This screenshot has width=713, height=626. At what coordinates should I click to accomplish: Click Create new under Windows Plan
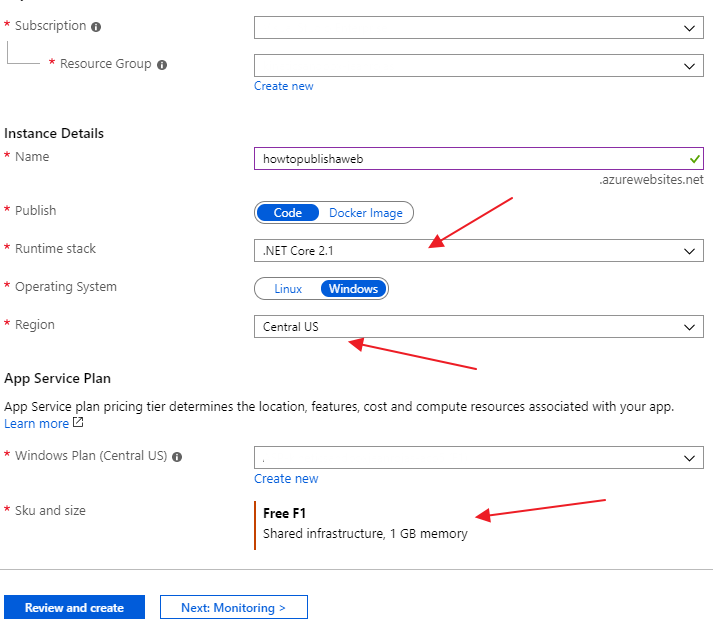[286, 479]
